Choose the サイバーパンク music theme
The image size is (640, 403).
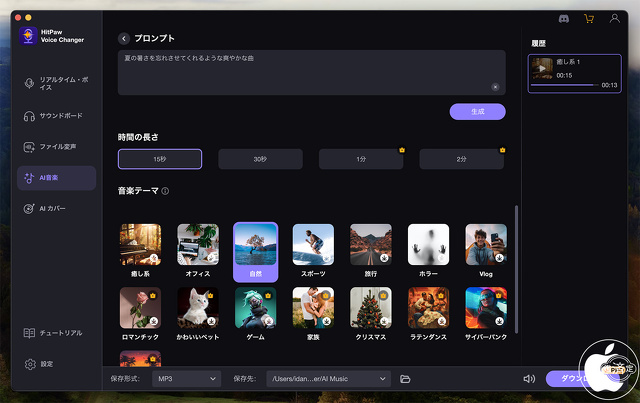tap(486, 314)
